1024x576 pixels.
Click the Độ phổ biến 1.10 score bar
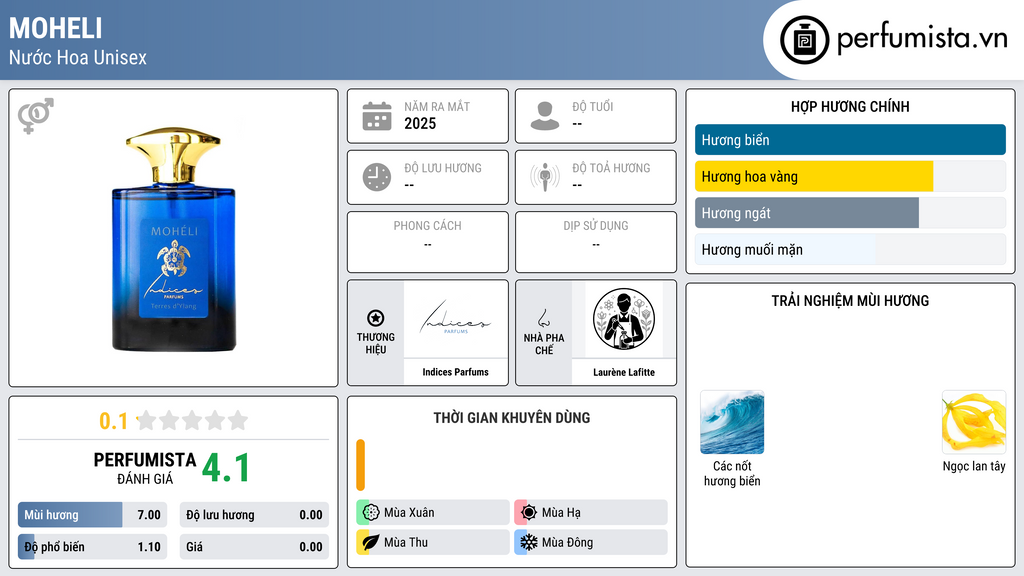(x=92, y=547)
